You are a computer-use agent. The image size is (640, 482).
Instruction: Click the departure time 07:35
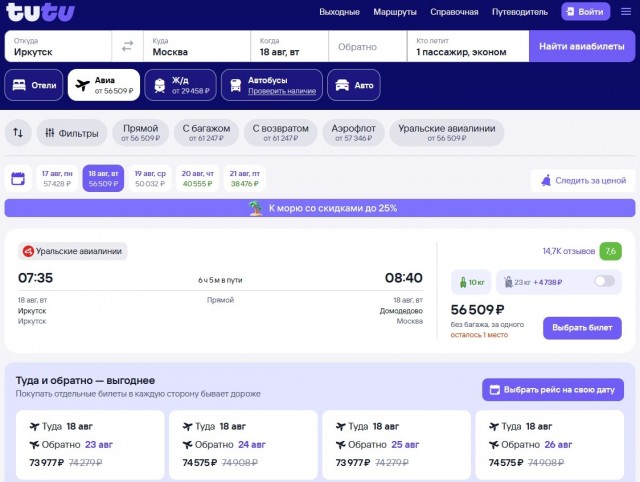tap(36, 278)
